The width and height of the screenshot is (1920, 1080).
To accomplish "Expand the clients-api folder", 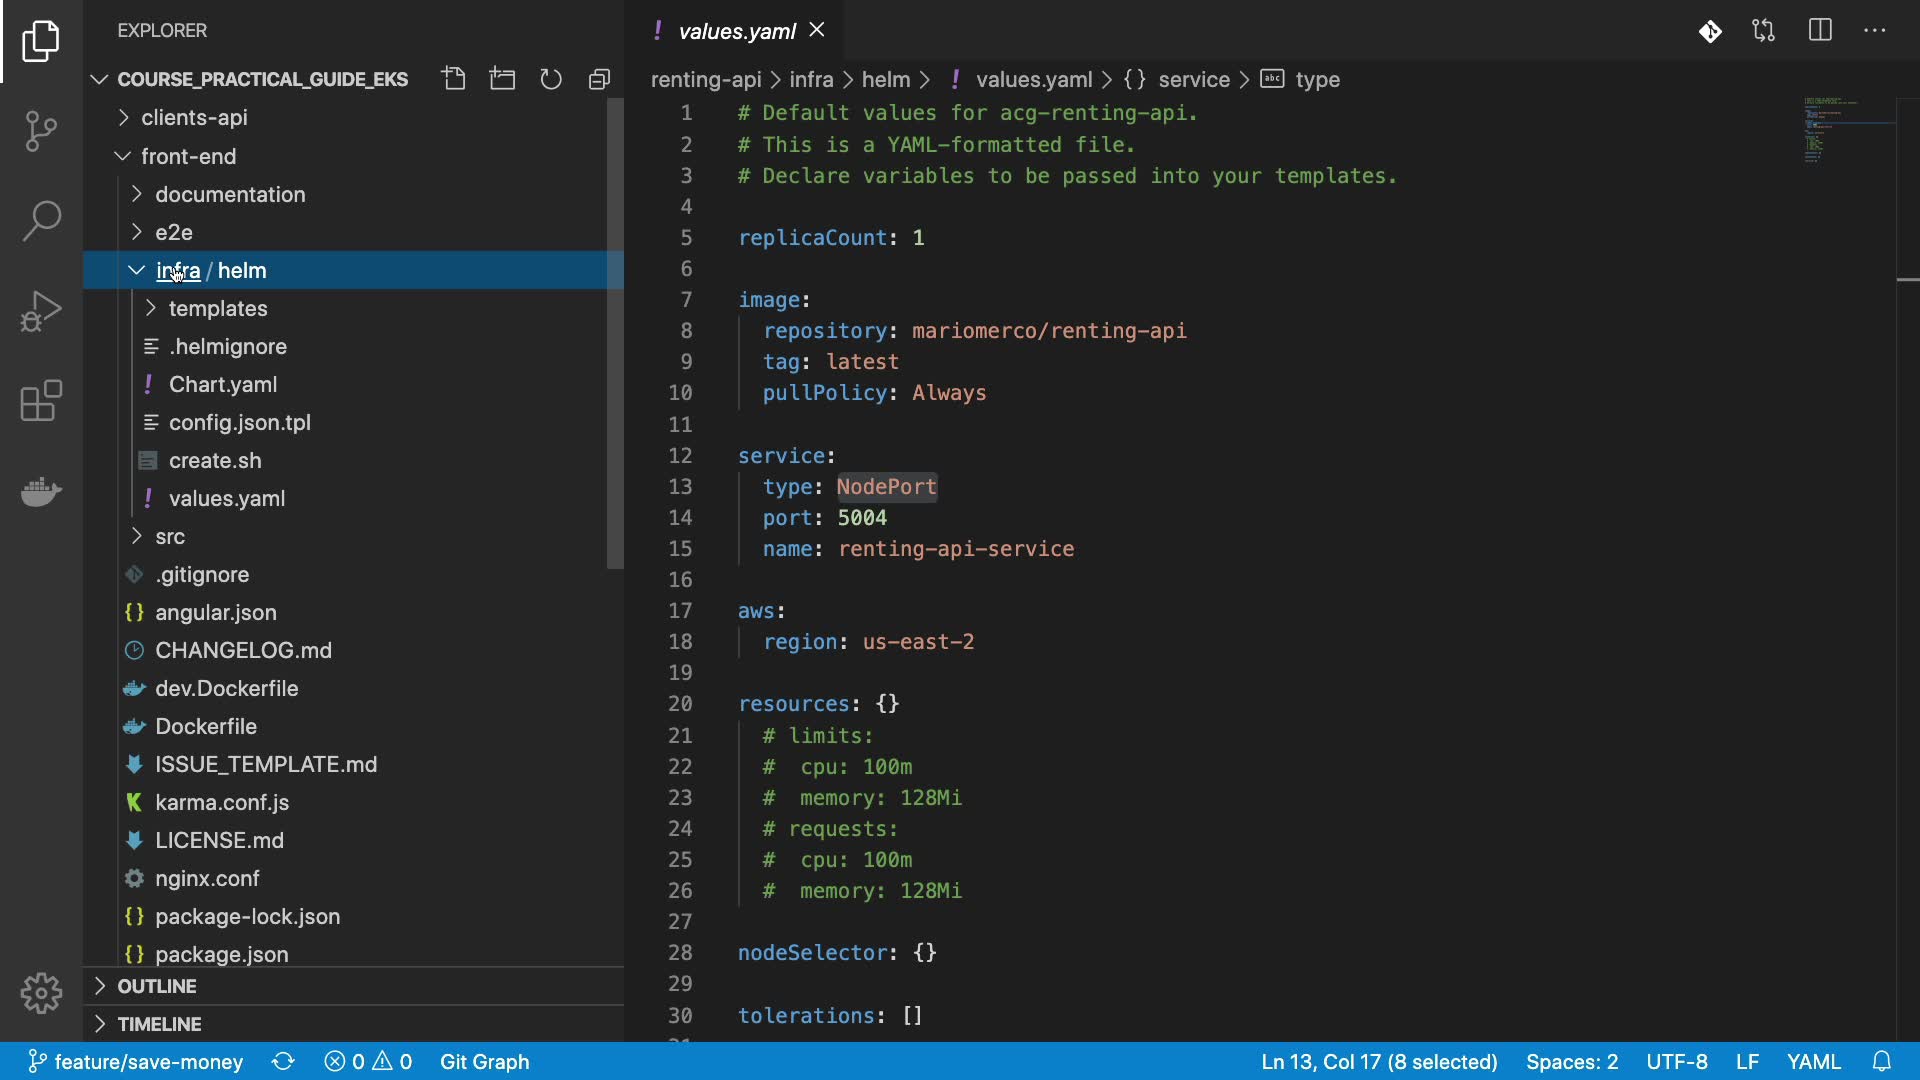I will pos(194,117).
